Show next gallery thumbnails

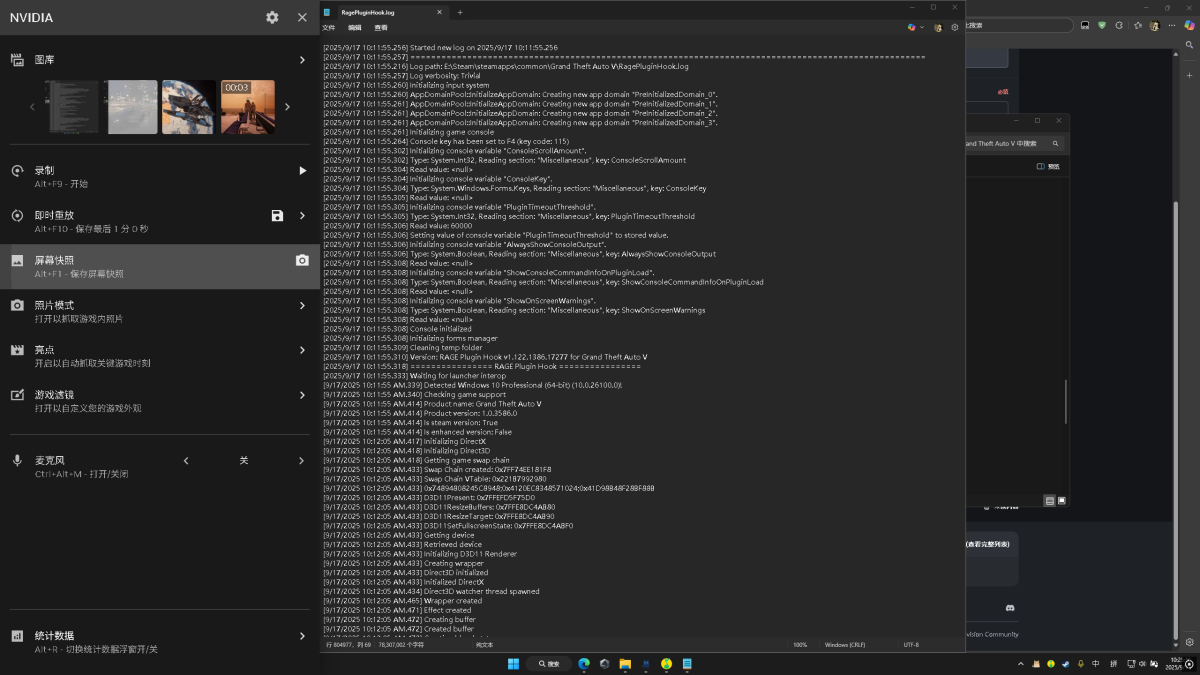point(288,107)
